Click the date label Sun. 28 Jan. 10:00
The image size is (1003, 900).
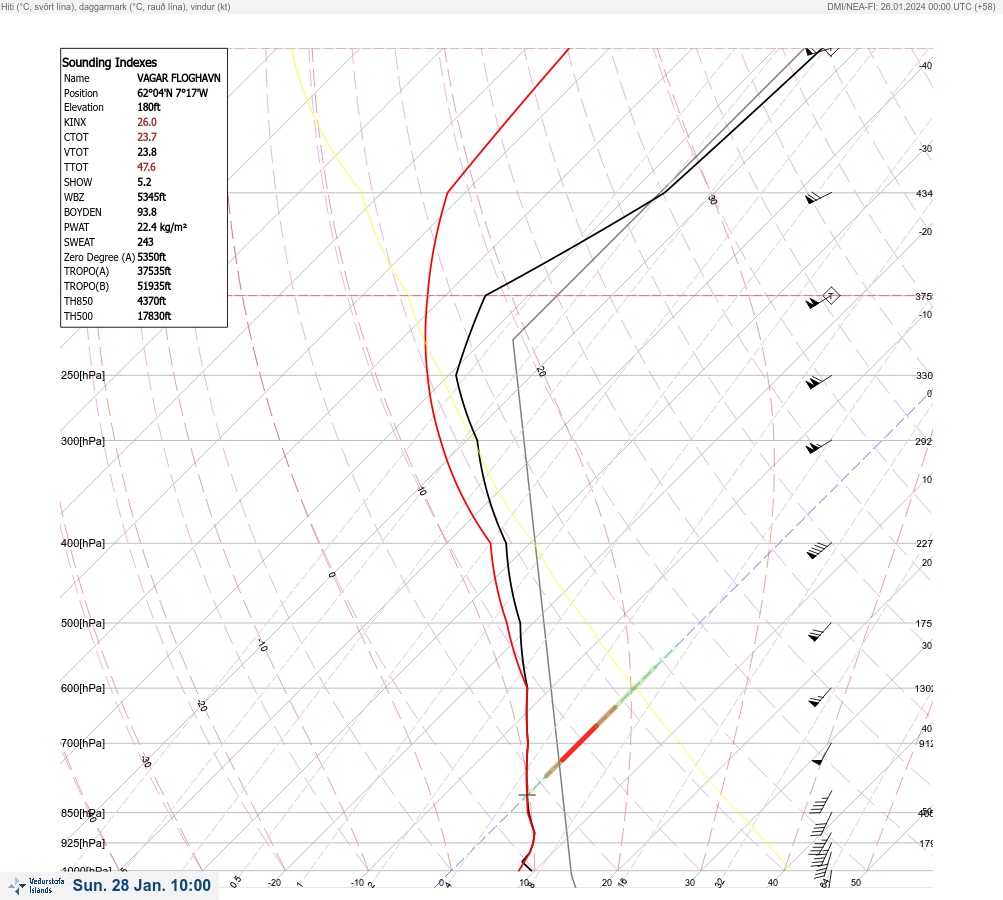(141, 885)
